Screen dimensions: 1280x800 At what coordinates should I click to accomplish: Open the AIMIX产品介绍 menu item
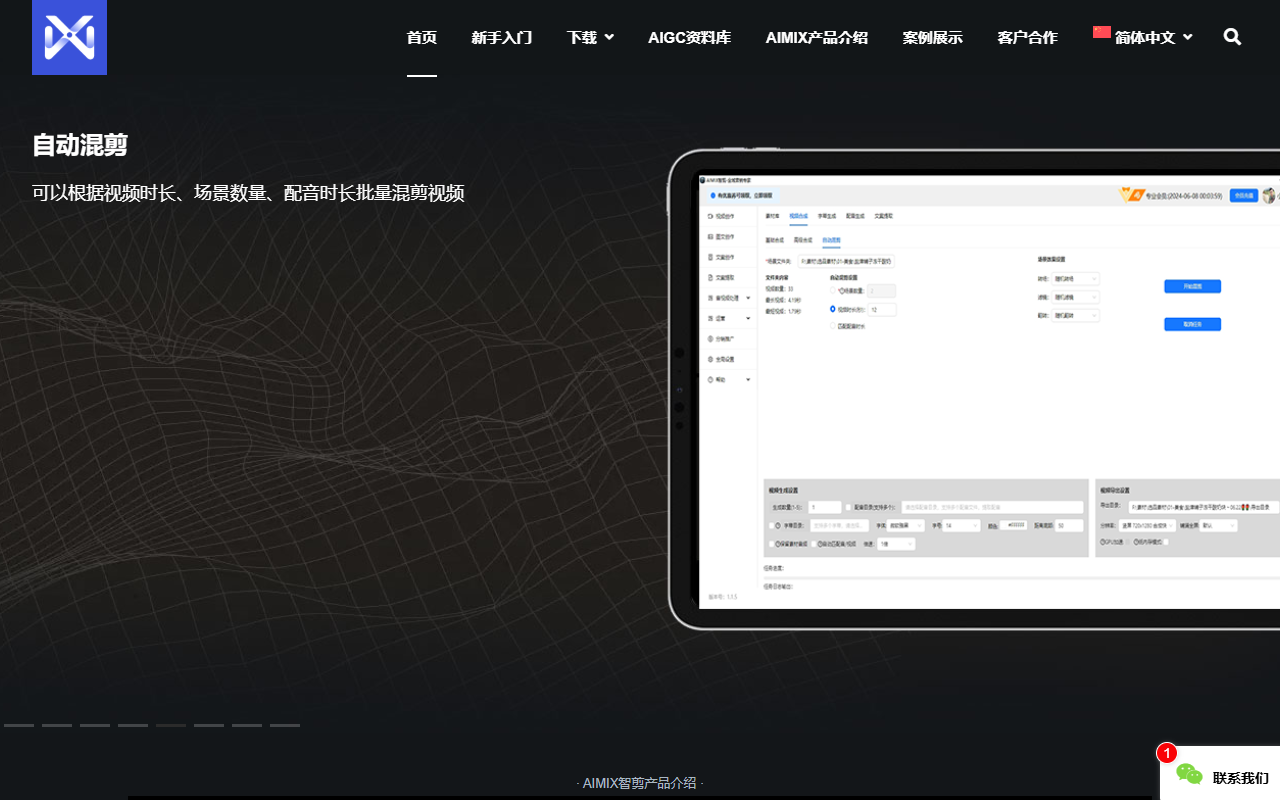(817, 37)
